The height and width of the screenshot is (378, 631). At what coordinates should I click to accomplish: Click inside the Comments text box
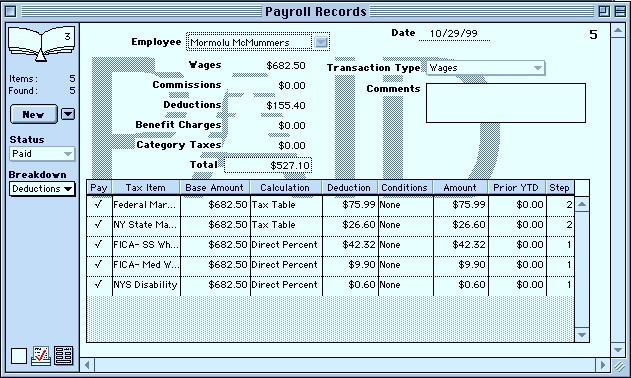tap(506, 103)
